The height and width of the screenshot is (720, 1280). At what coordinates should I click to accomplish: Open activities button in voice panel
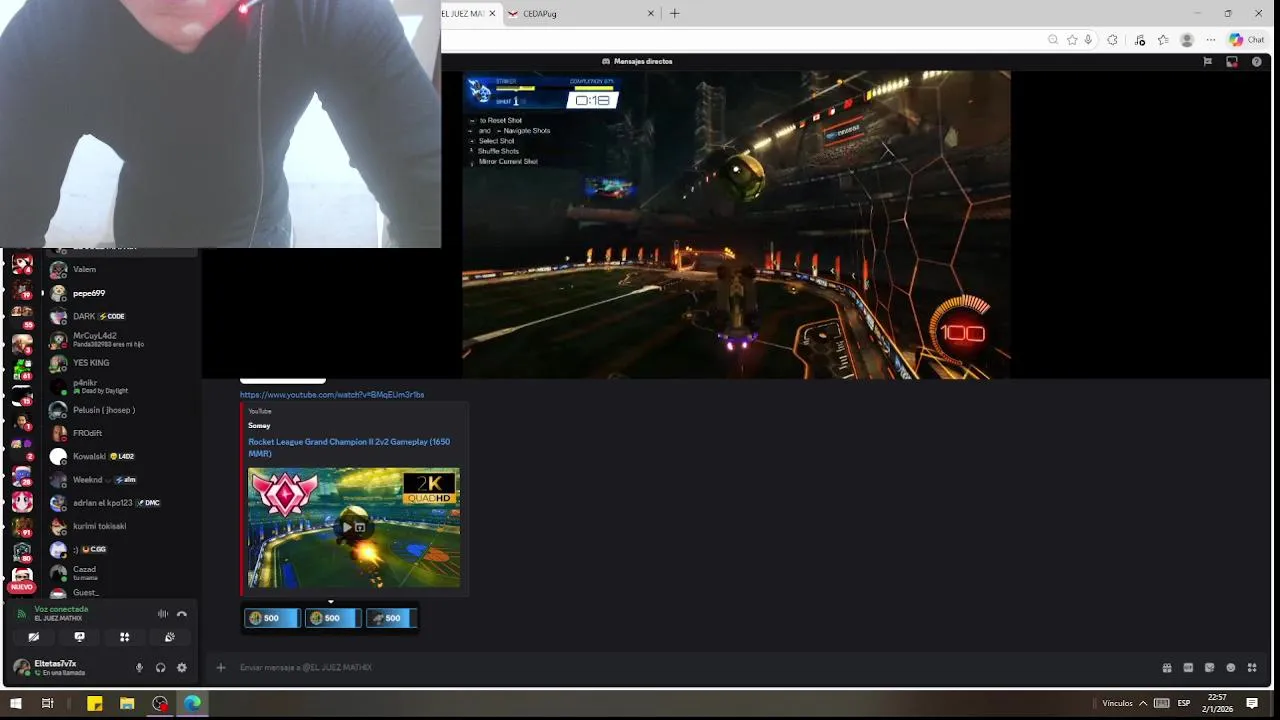(x=124, y=637)
